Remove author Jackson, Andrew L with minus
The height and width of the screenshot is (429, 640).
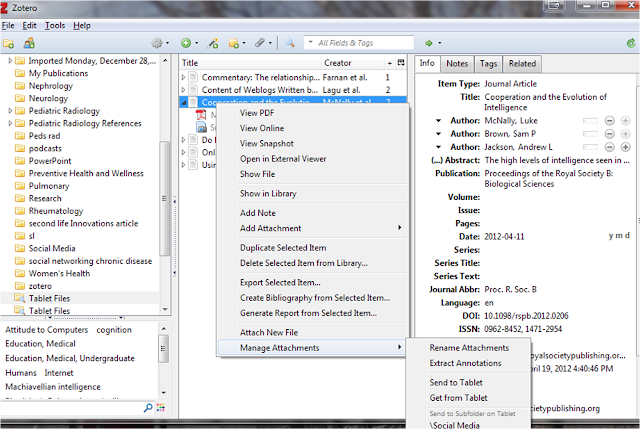click(609, 147)
